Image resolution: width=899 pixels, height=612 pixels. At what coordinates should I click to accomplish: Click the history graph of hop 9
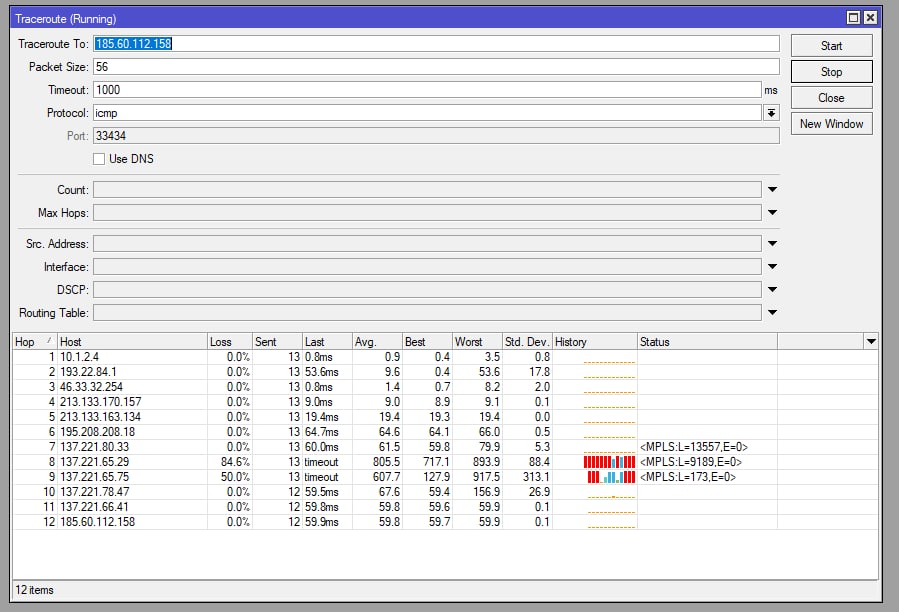(611, 477)
